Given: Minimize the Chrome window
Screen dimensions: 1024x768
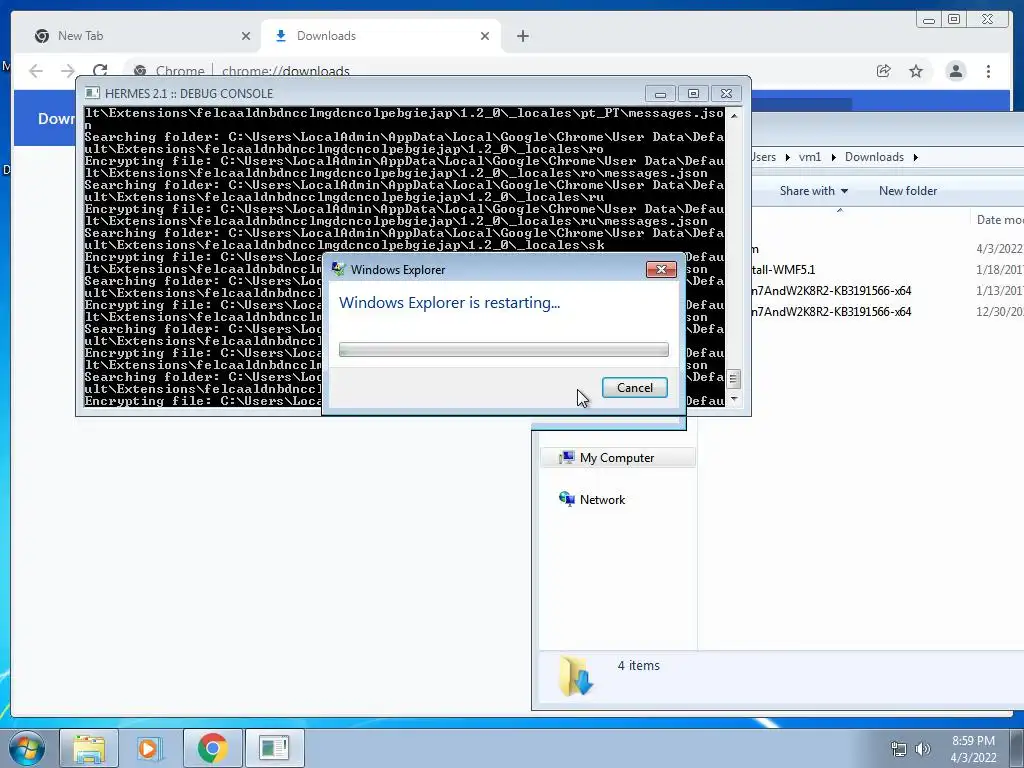Looking at the screenshot, I should point(928,20).
